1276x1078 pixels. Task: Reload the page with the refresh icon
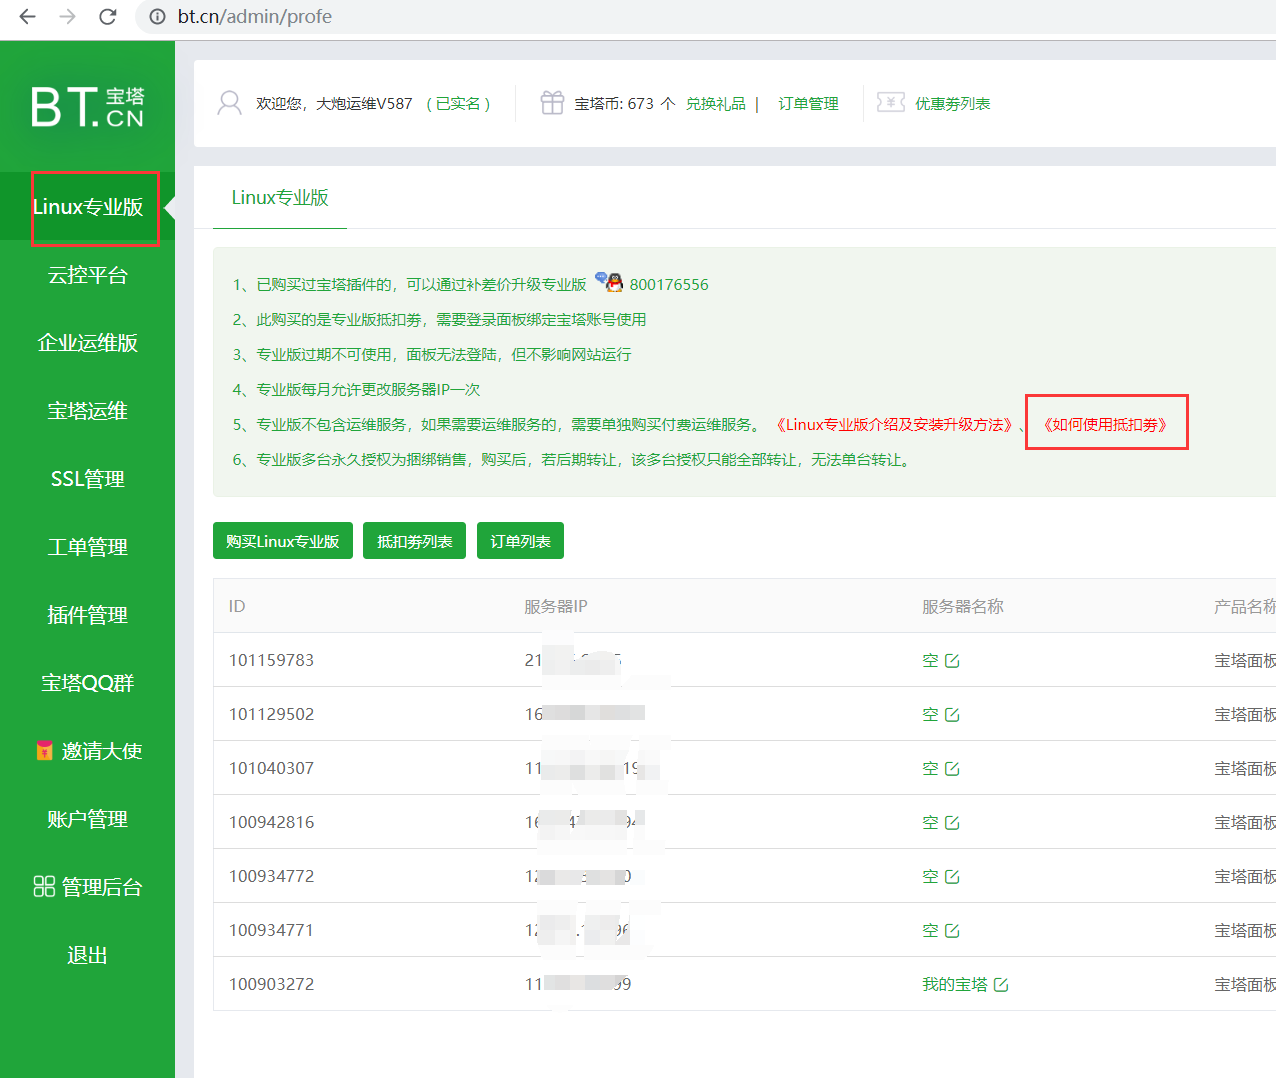pyautogui.click(x=108, y=16)
